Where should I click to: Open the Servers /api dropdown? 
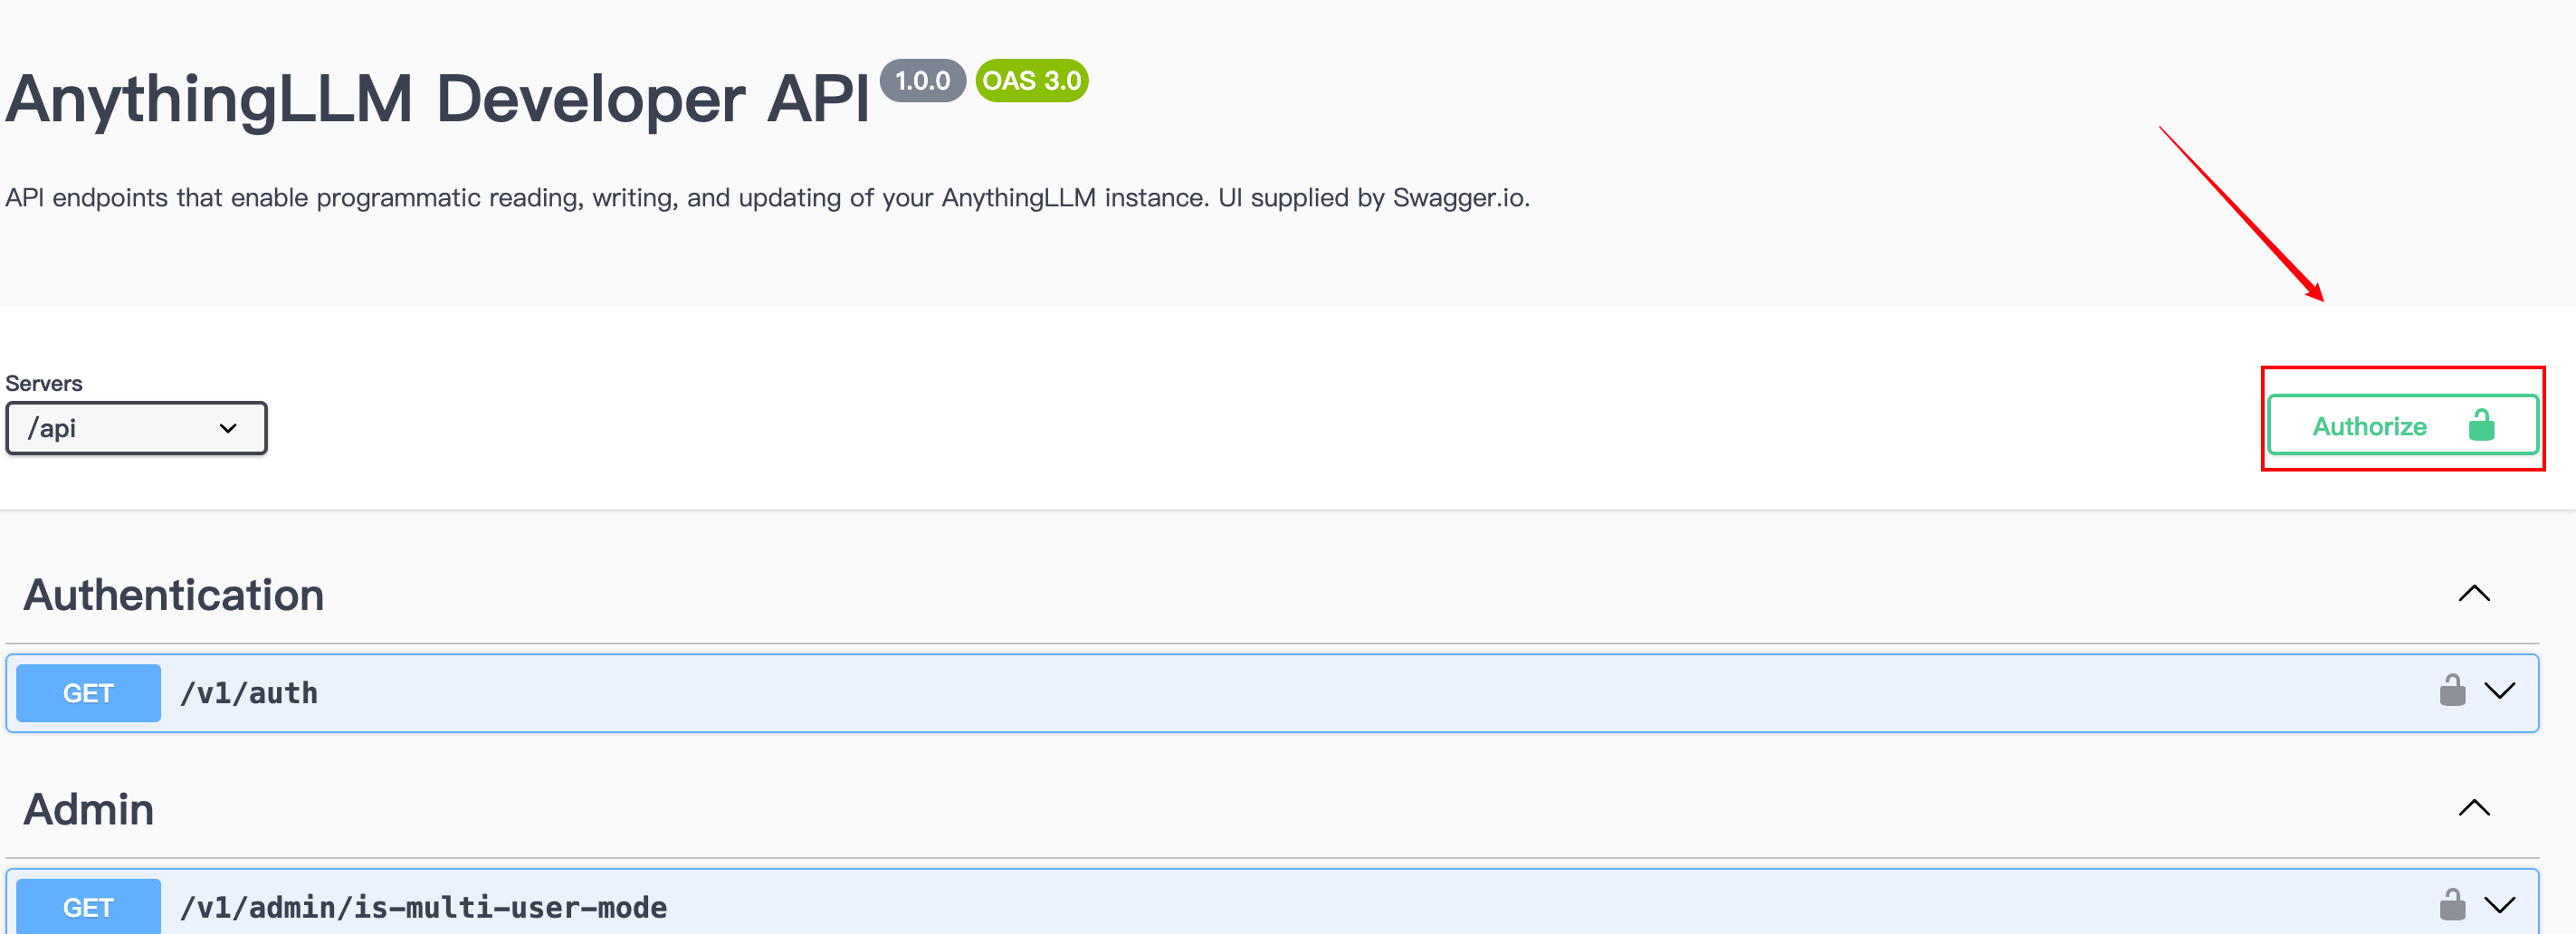[136, 429]
